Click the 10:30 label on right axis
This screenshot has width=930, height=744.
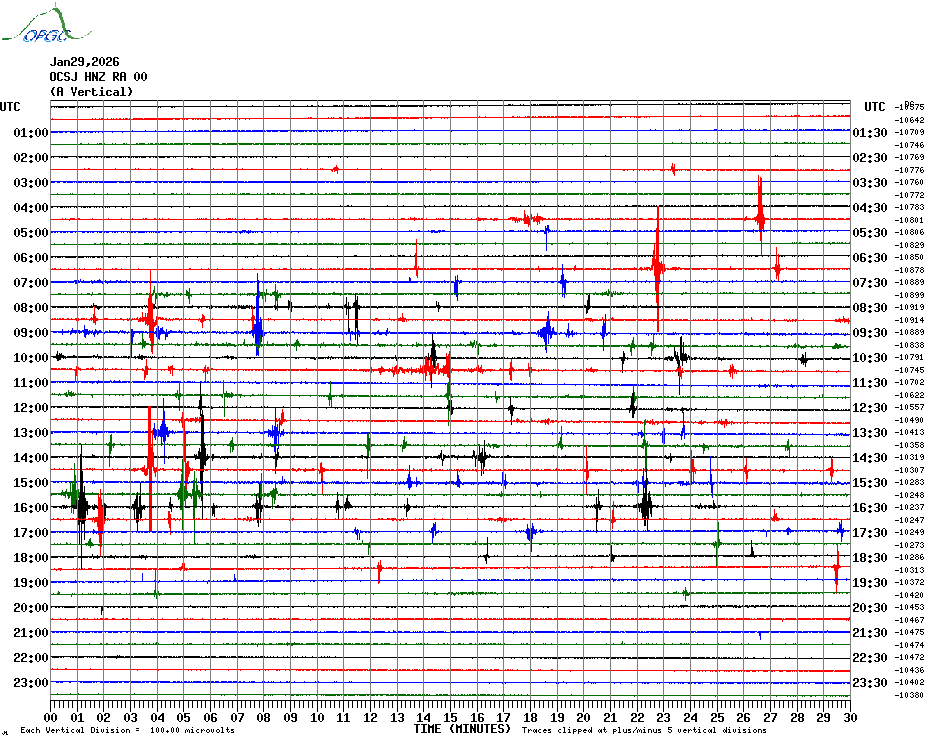coord(870,358)
